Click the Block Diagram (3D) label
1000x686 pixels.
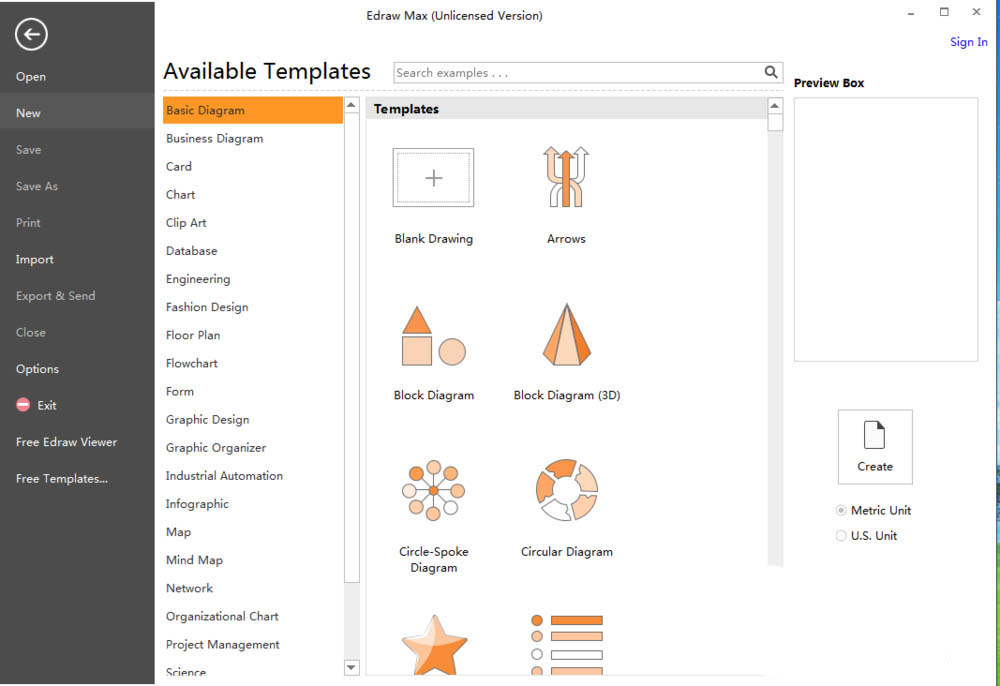pyautogui.click(x=567, y=395)
